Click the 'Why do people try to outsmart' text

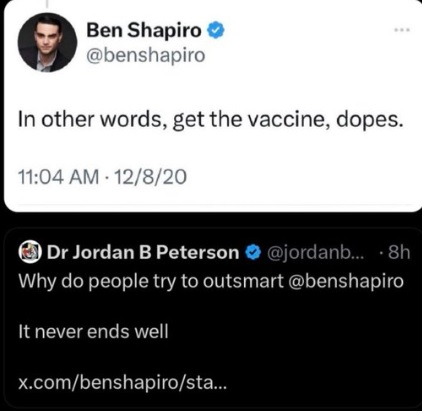point(151,281)
